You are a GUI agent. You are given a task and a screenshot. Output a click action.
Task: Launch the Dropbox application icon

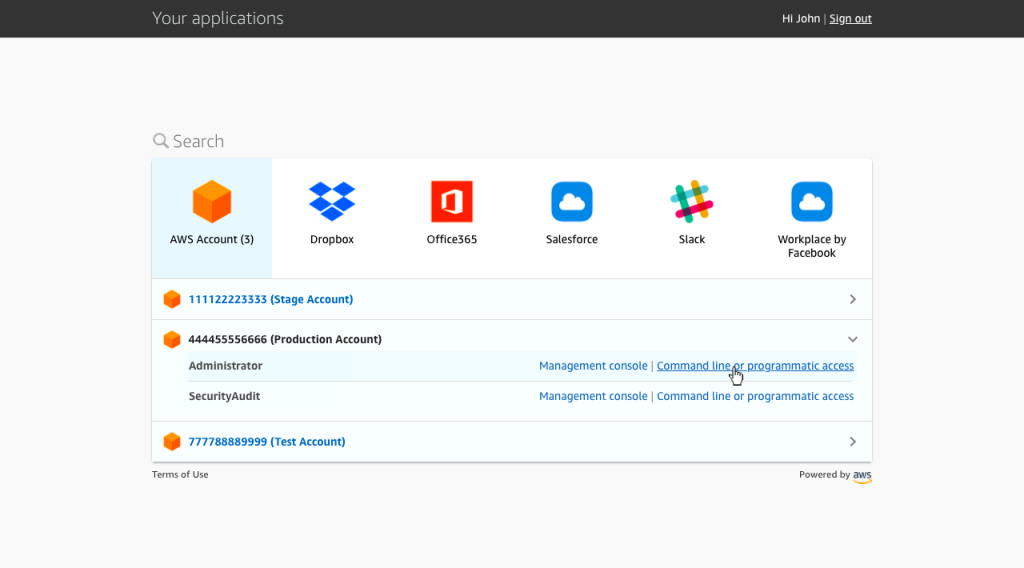(x=332, y=201)
